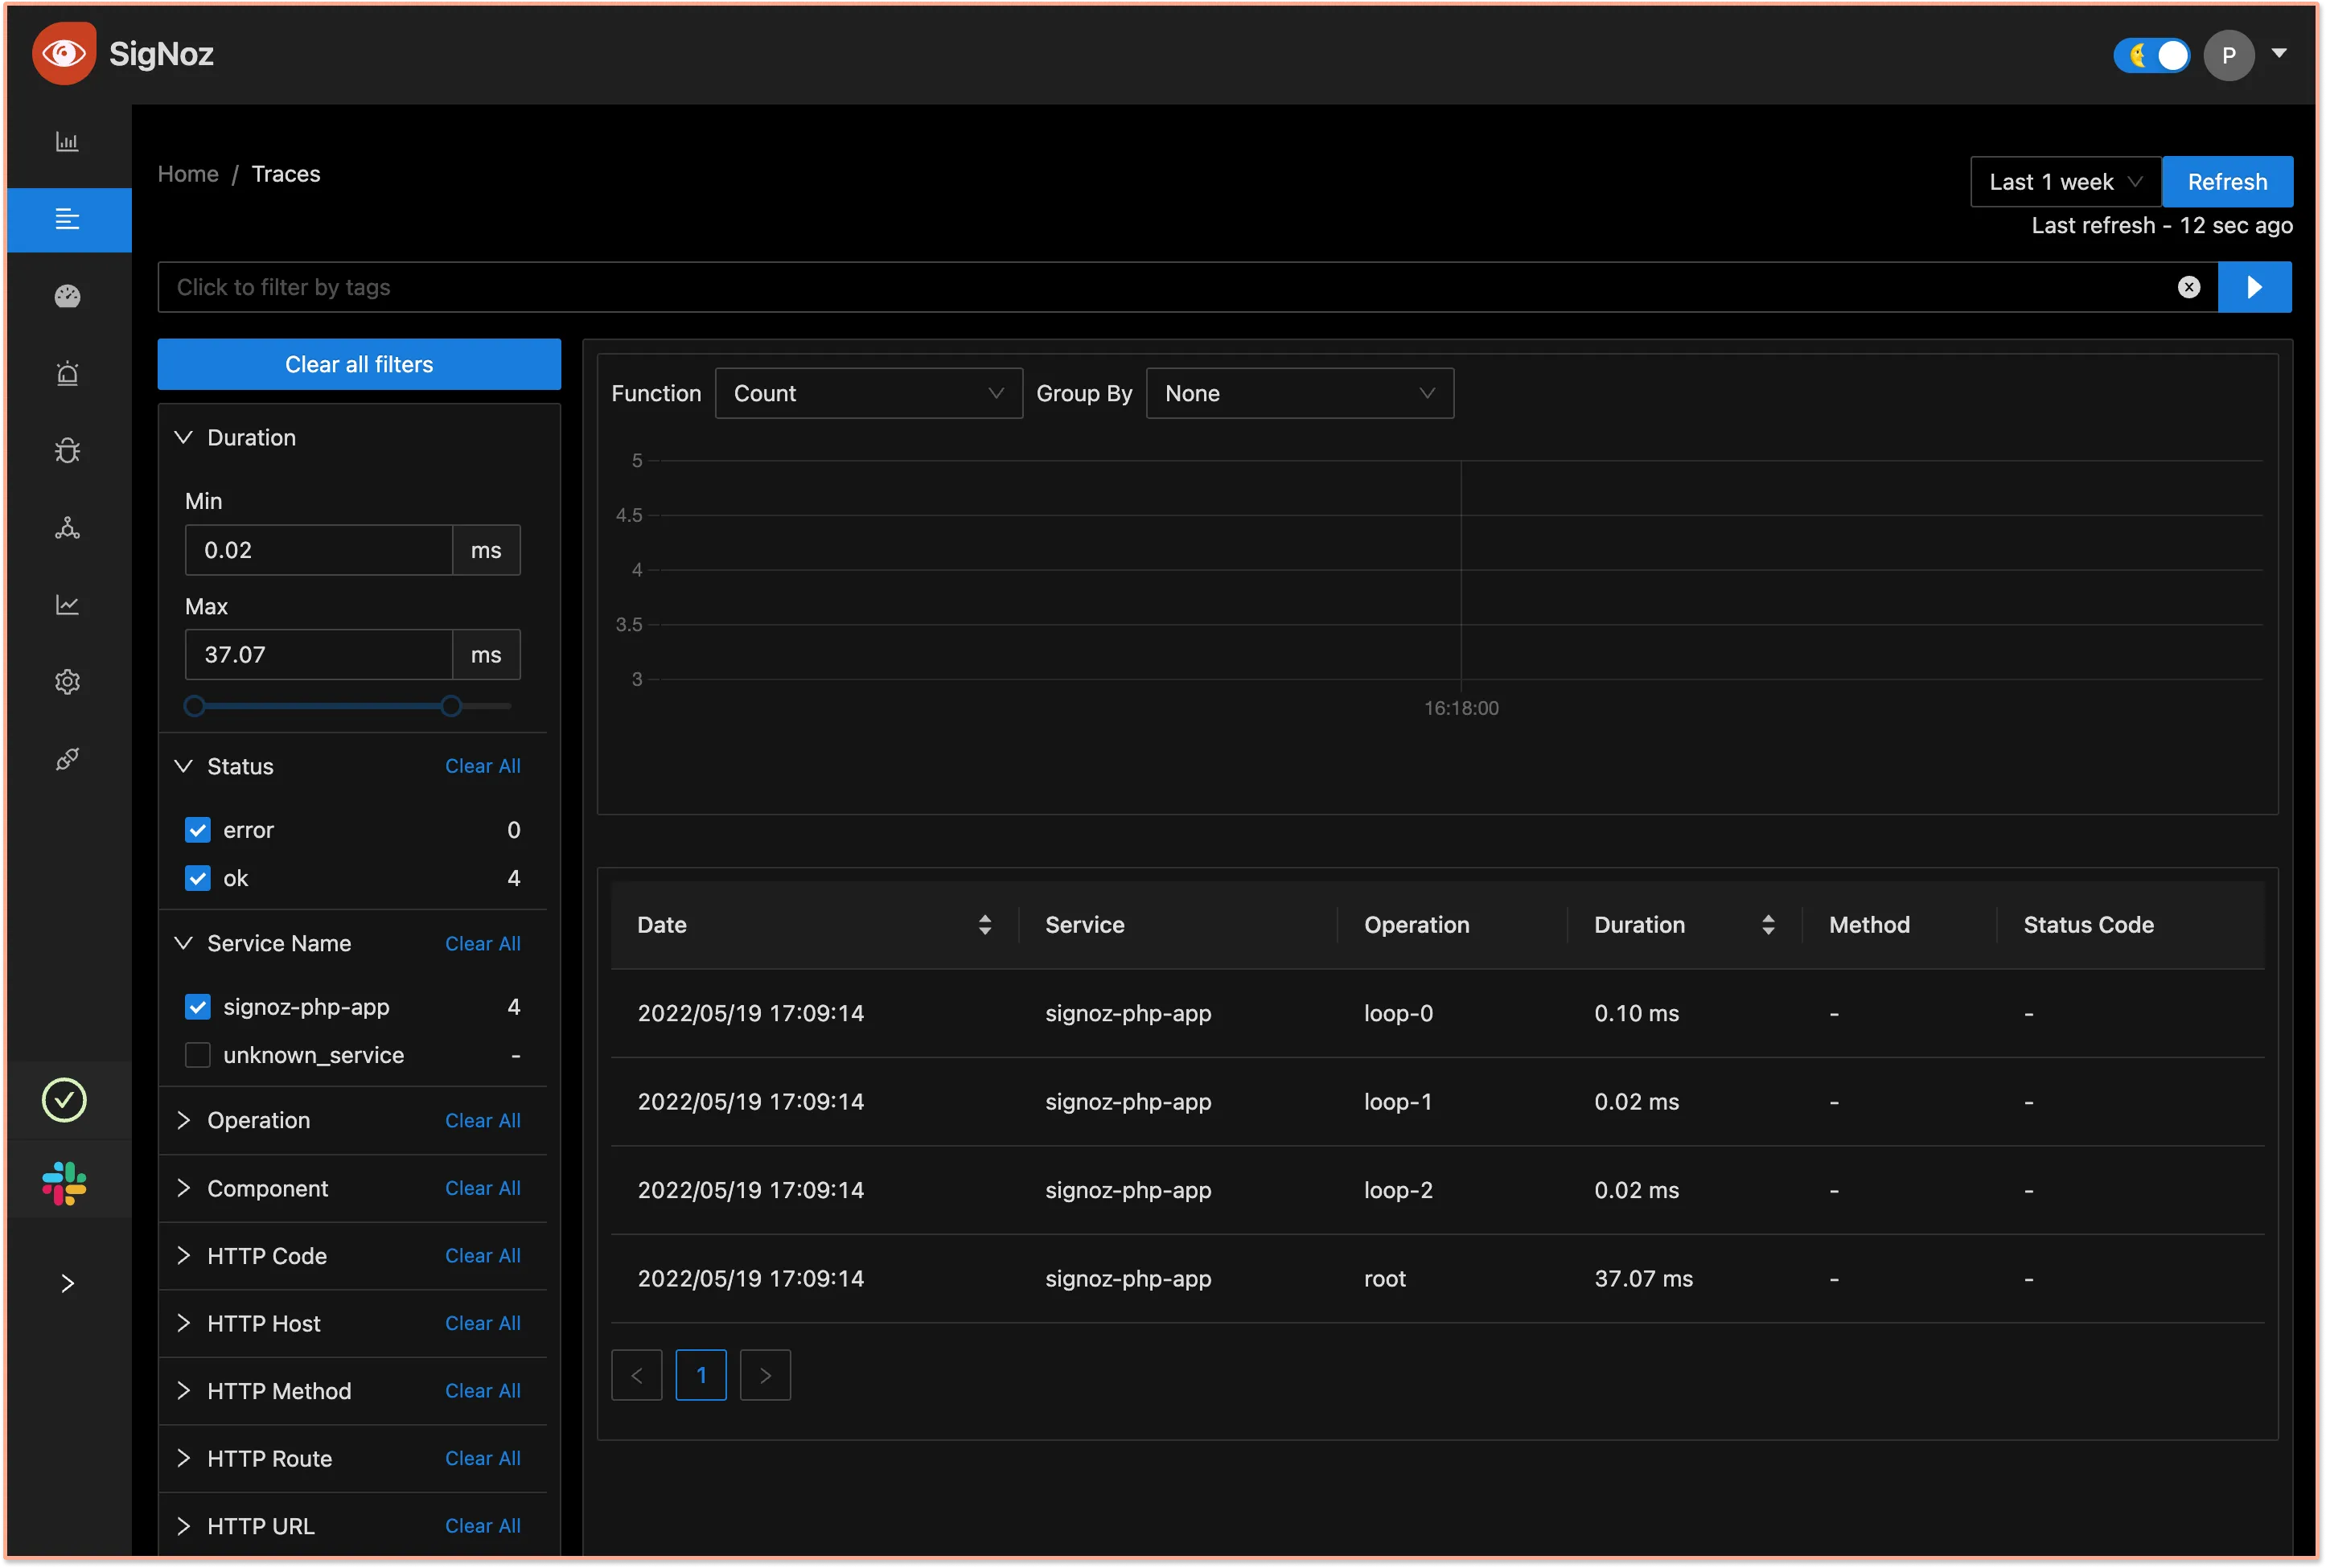Open the loop-2 trace row
Viewport: 2326px width, 1568px height.
(x=1437, y=1190)
